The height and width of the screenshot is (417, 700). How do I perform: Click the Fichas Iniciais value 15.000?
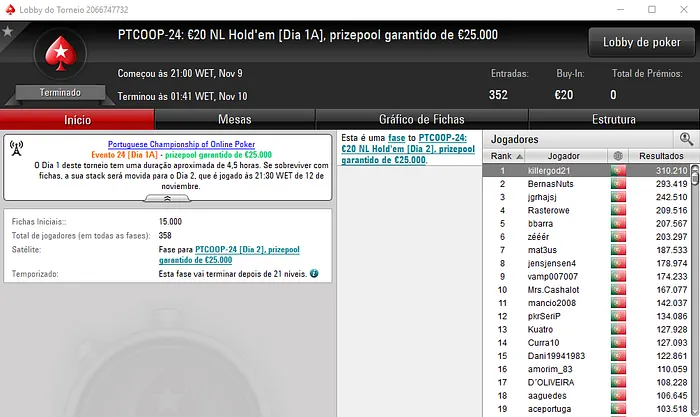(170, 221)
